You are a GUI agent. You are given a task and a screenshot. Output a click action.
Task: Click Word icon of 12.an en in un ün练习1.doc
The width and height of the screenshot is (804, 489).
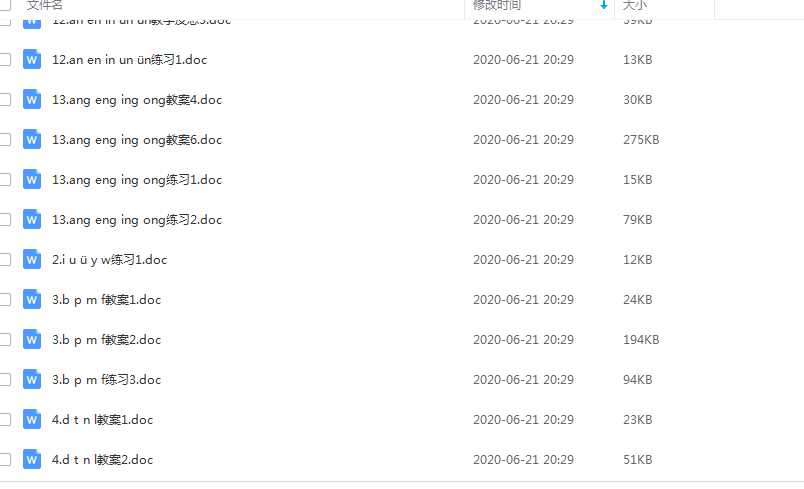[32, 59]
